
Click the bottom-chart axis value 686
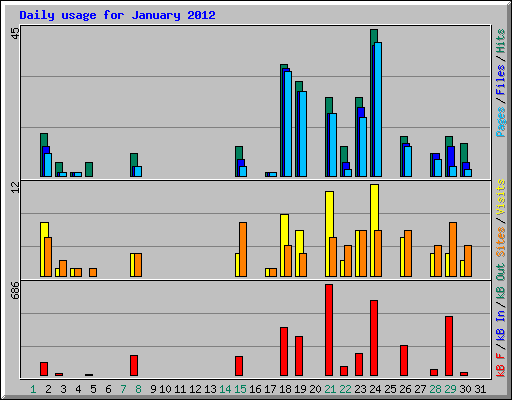pos(15,291)
